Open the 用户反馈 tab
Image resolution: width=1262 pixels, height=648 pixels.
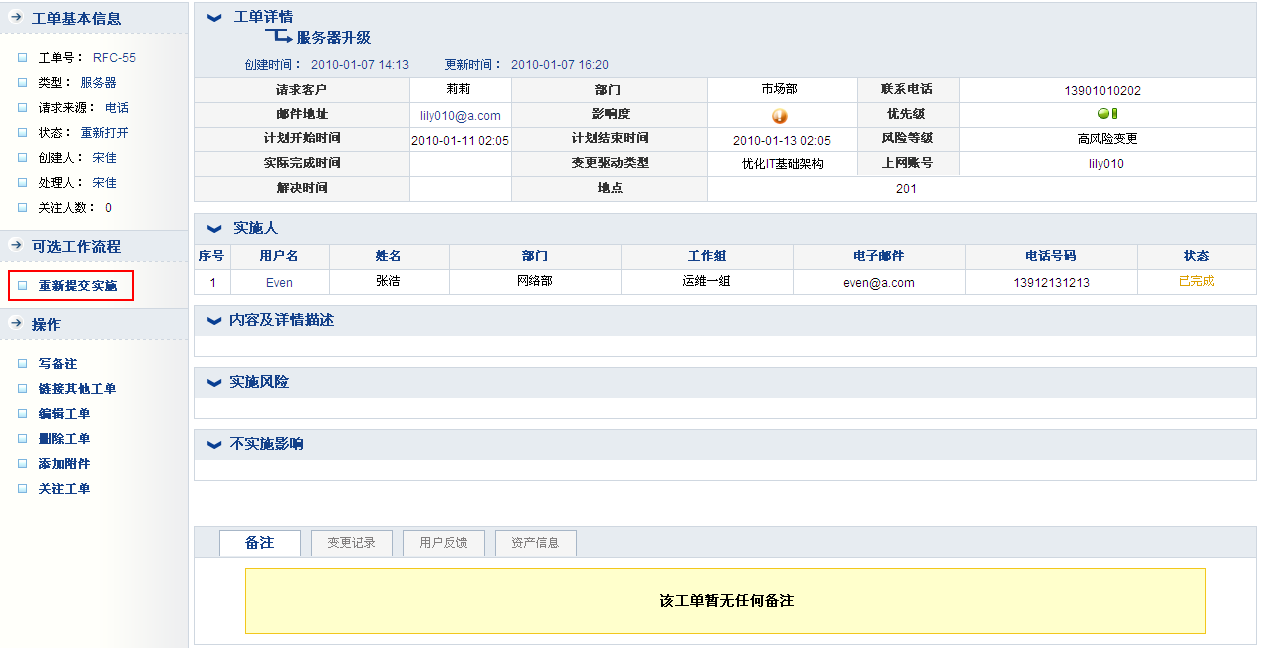[443, 543]
